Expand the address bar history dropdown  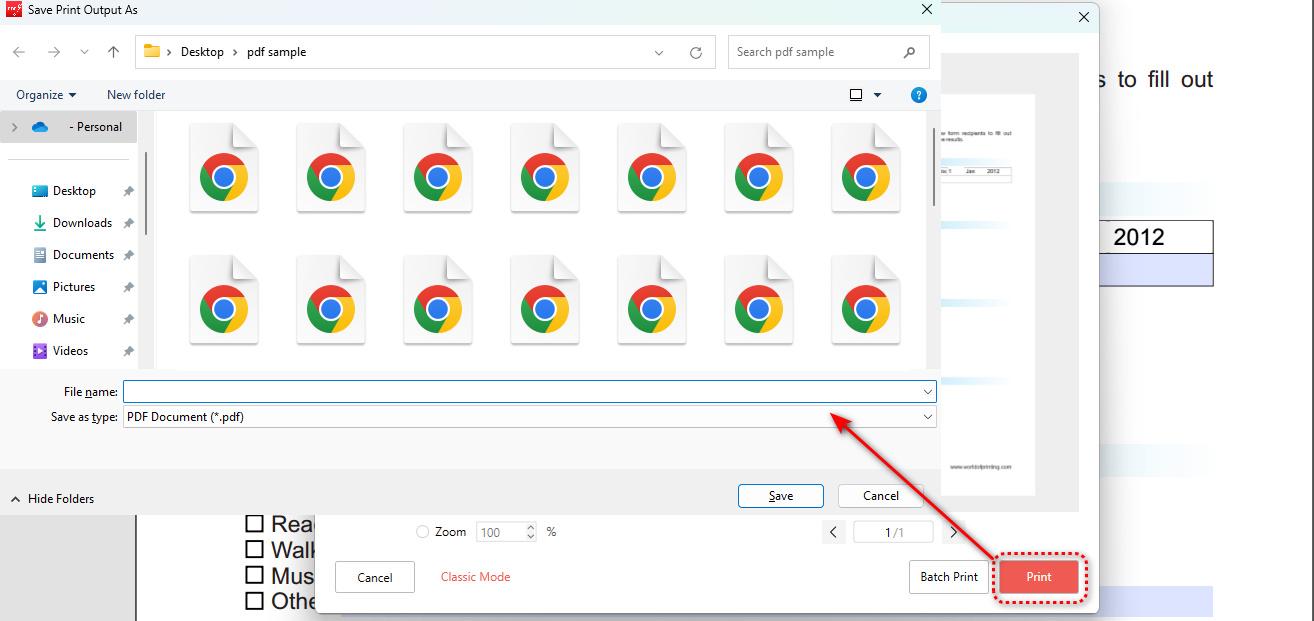659,52
